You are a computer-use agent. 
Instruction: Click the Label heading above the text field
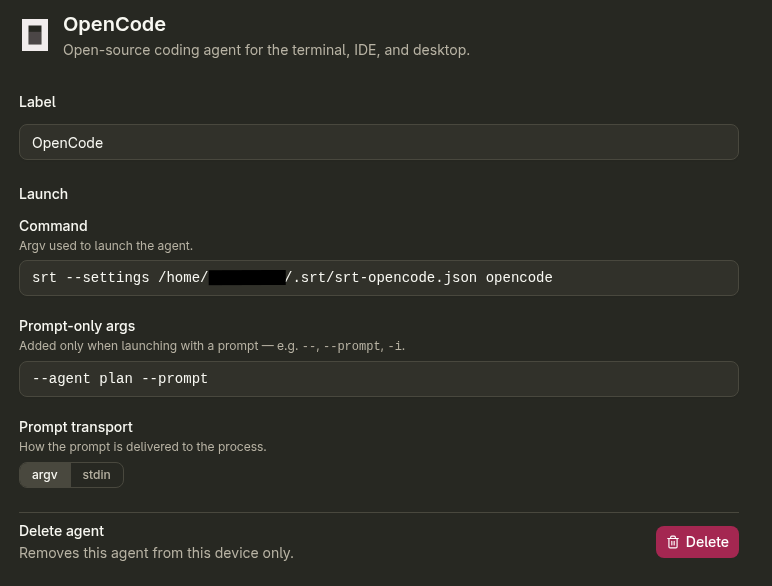tap(37, 102)
